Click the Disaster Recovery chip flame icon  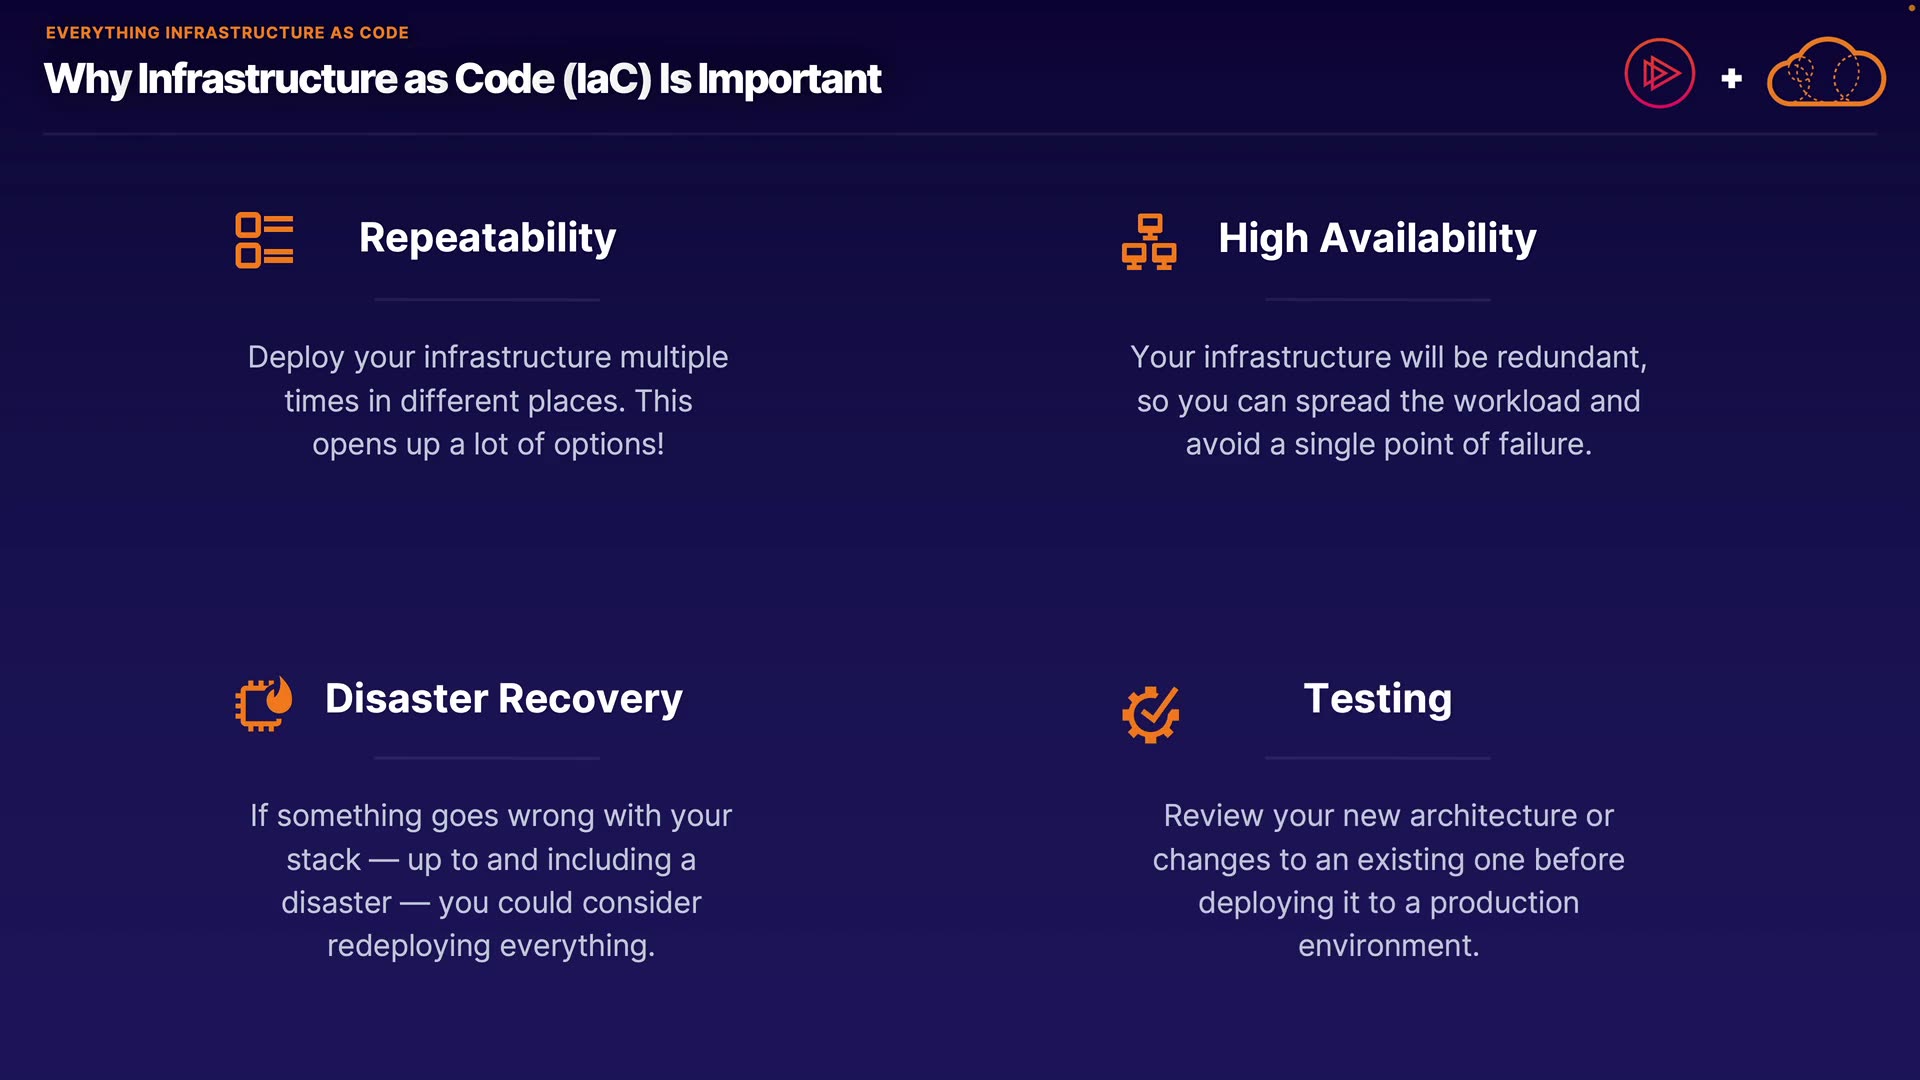coord(264,704)
